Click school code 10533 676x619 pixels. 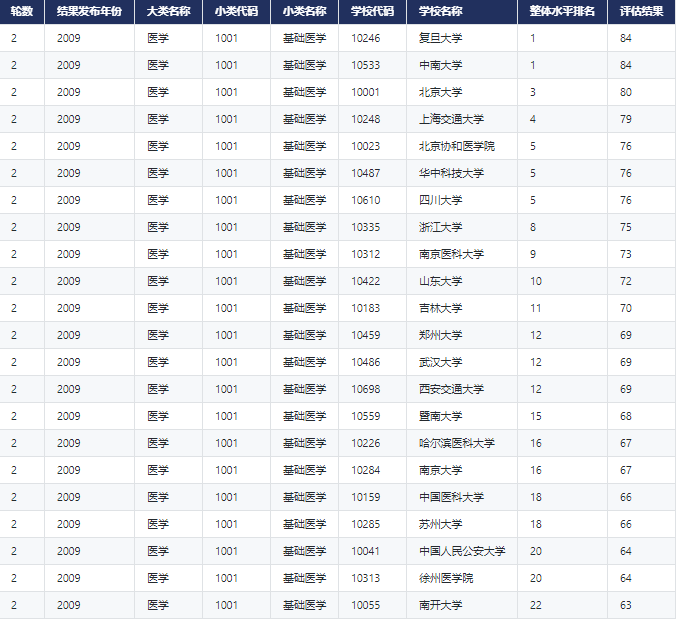[x=366, y=65]
